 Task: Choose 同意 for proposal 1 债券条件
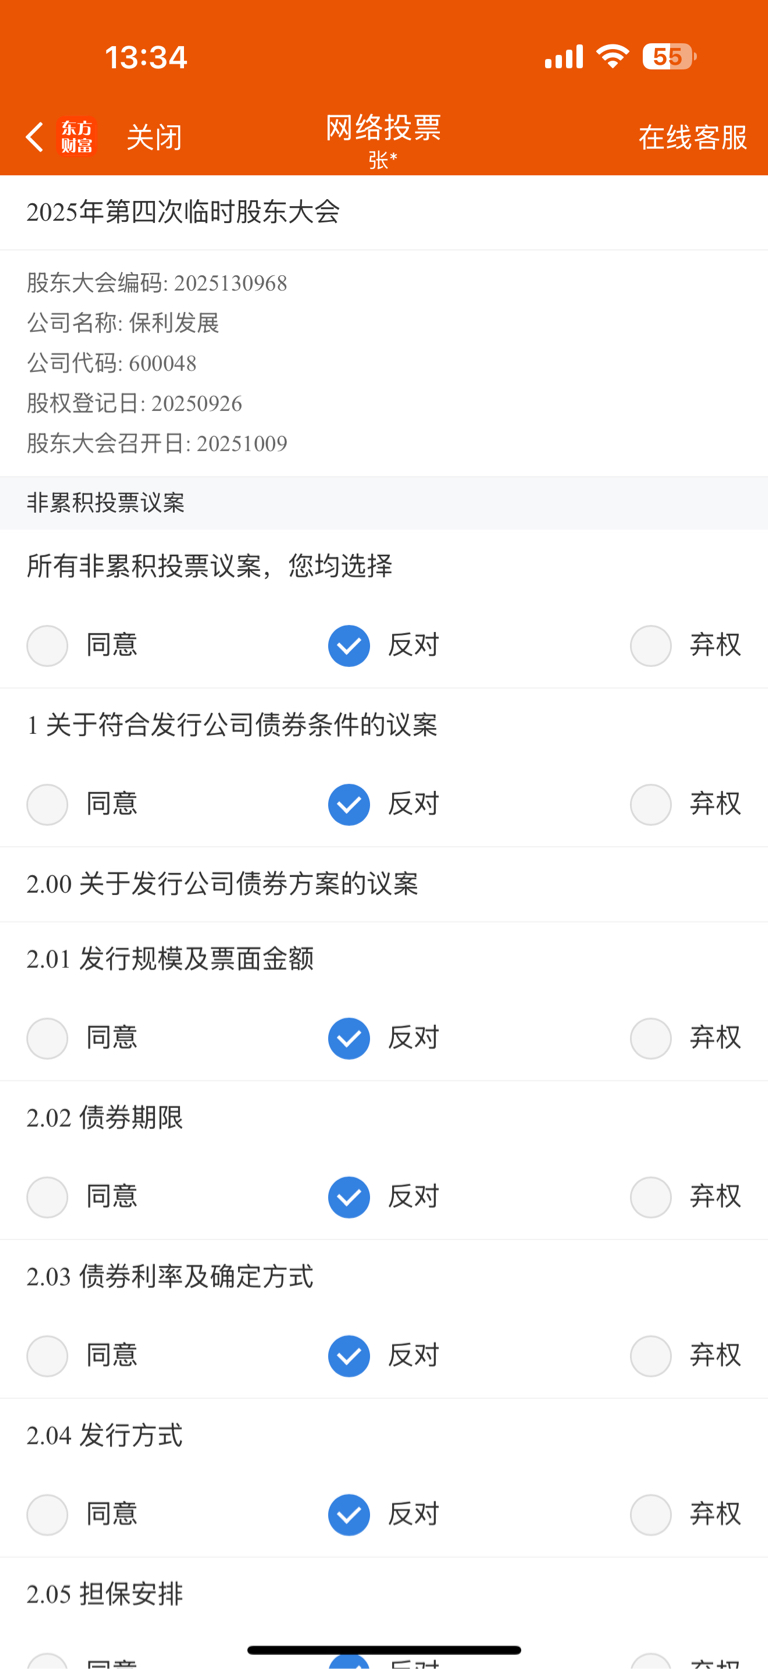click(47, 804)
